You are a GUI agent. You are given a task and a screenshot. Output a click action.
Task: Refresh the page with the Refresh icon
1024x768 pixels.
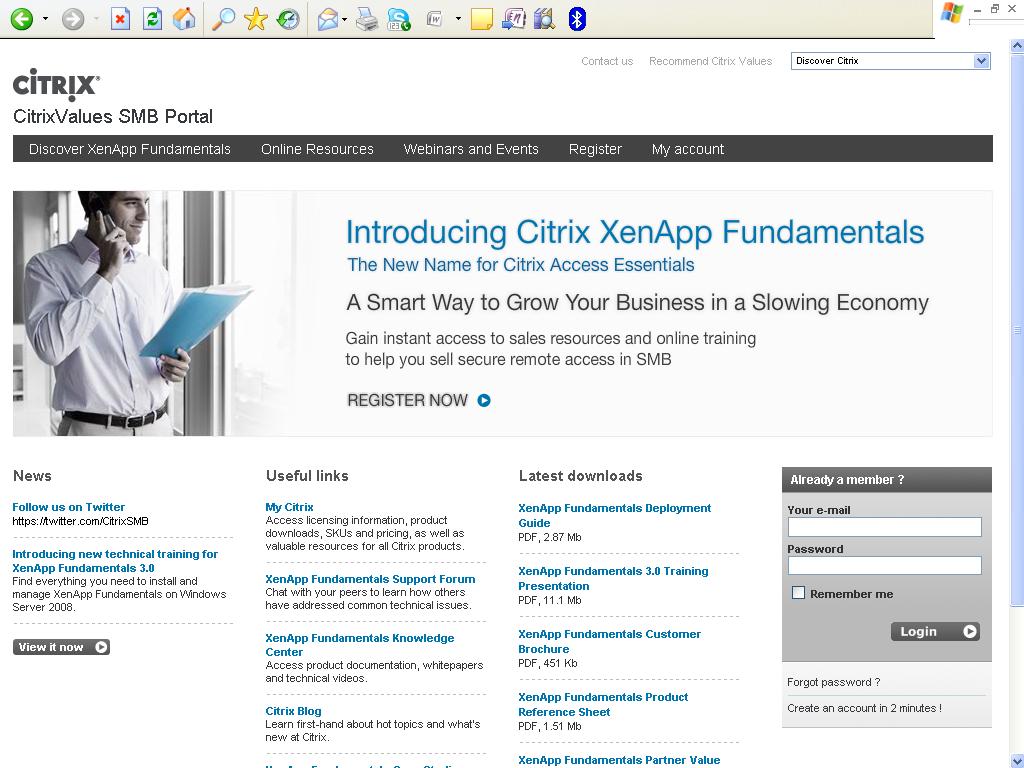tap(152, 19)
